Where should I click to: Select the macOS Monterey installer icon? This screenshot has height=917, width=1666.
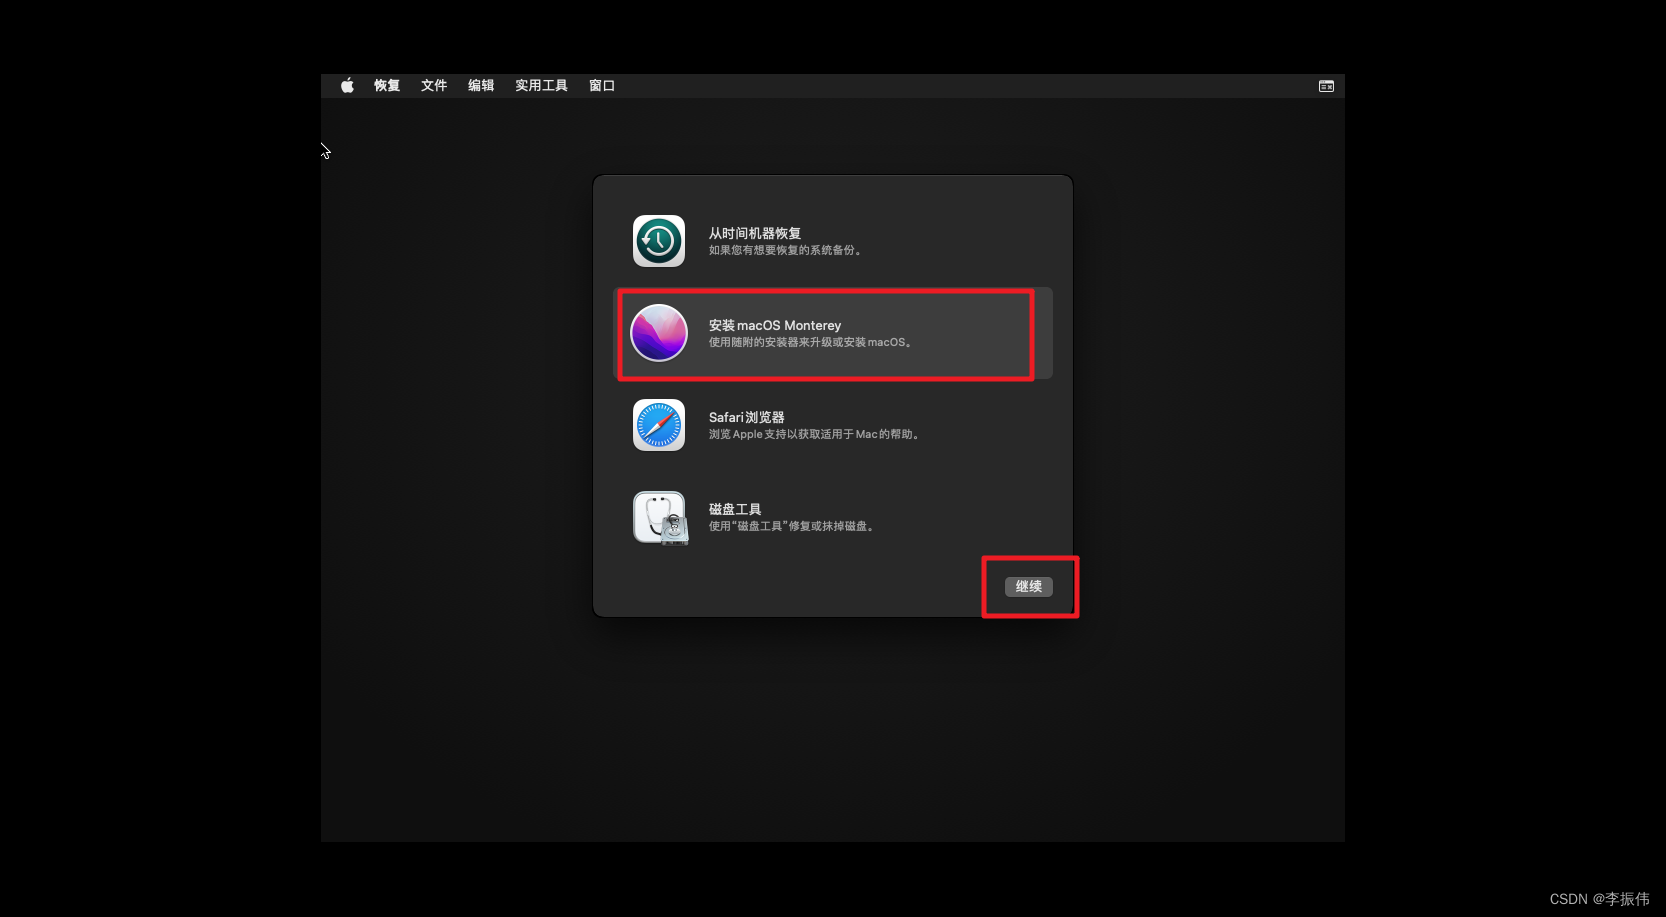click(659, 333)
